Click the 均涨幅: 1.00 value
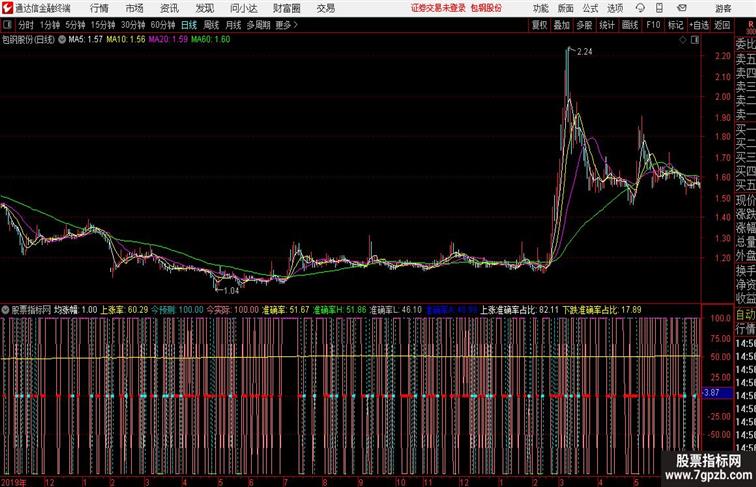 point(76,310)
